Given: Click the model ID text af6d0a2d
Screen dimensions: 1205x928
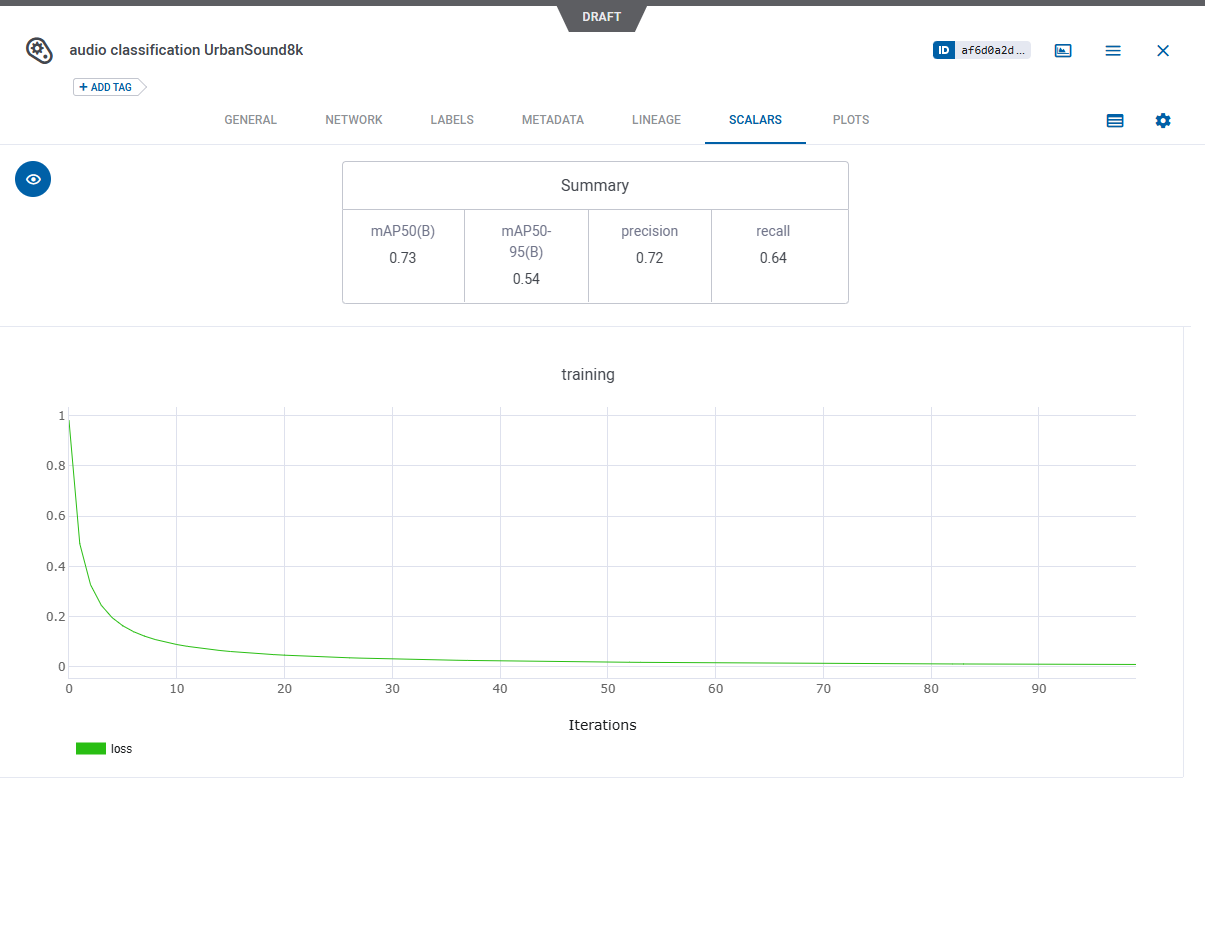Looking at the screenshot, I should click(x=992, y=50).
